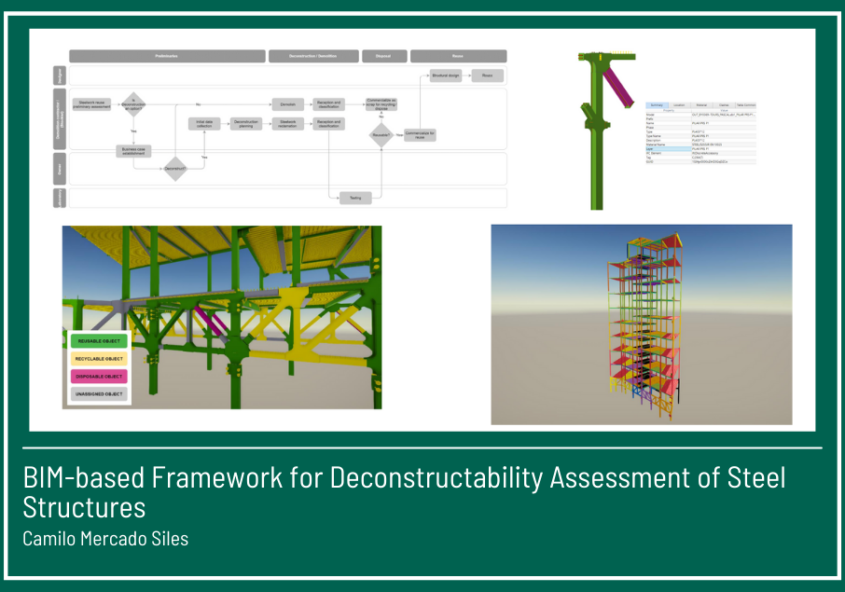This screenshot has width=845, height=592.
Task: Switch to the Material properties tab
Action: (702, 104)
